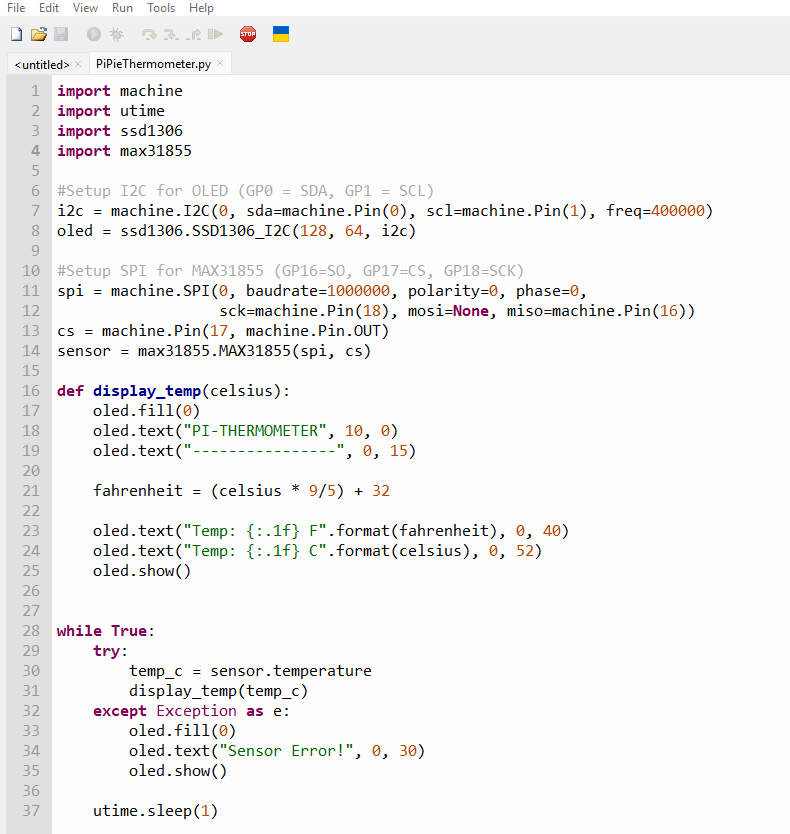Click on "sensor.temperature" in line 30
This screenshot has width=790, height=834.
coord(290,671)
